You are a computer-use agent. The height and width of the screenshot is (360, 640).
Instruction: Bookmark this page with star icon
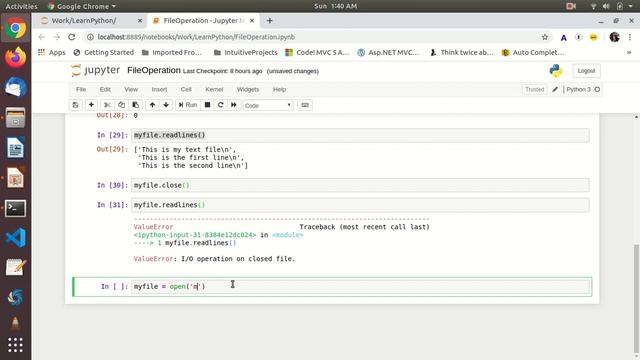click(x=544, y=37)
